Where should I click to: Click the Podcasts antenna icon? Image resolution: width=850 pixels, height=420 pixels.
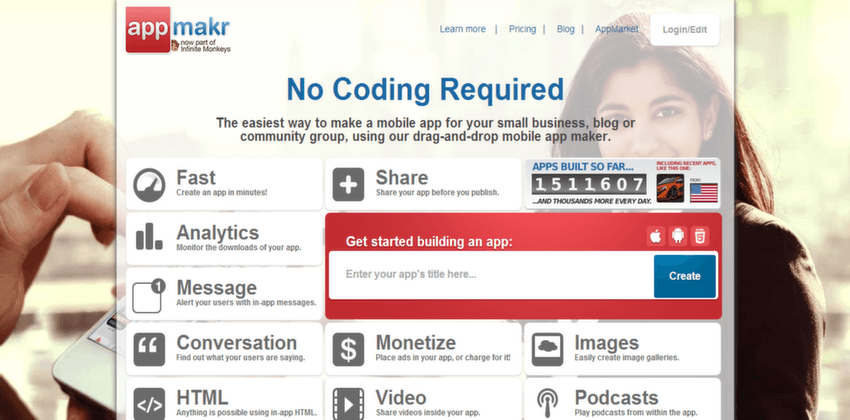548,404
